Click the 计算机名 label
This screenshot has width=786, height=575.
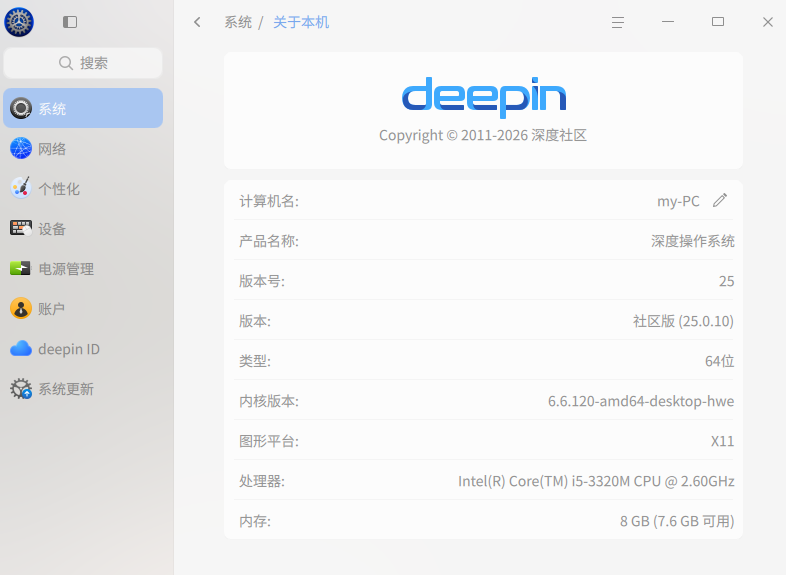[x=269, y=201]
